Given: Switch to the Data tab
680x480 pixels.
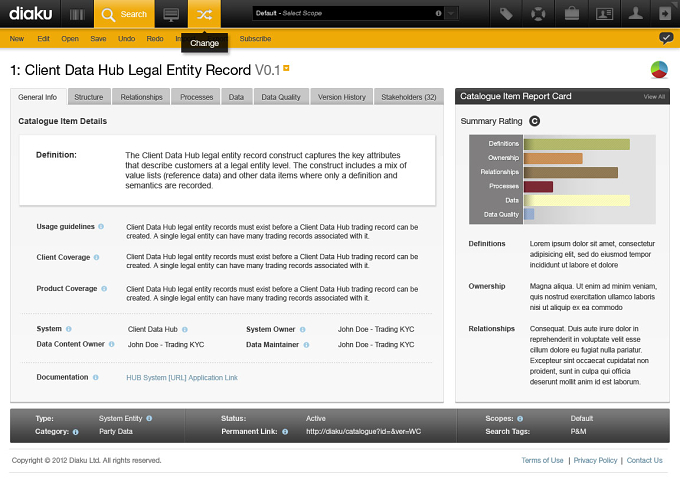Looking at the screenshot, I should click(236, 97).
